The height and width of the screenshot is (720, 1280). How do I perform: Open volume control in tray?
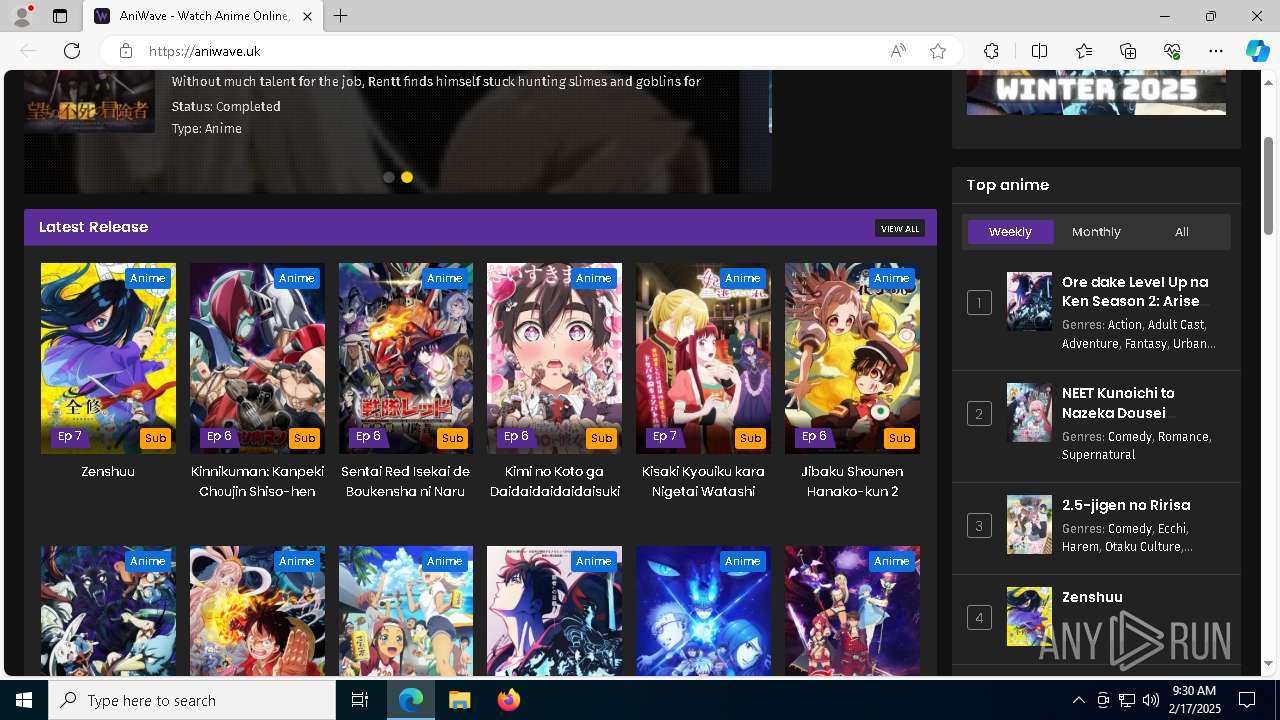coord(1150,700)
